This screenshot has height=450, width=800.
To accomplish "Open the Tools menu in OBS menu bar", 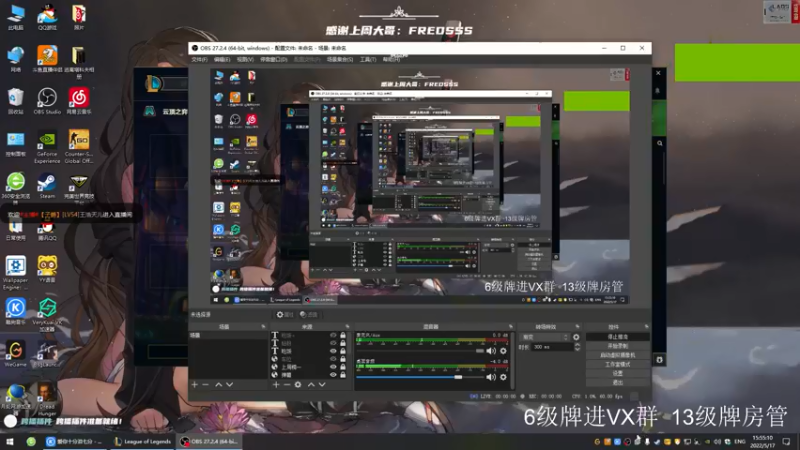I will tap(368, 60).
